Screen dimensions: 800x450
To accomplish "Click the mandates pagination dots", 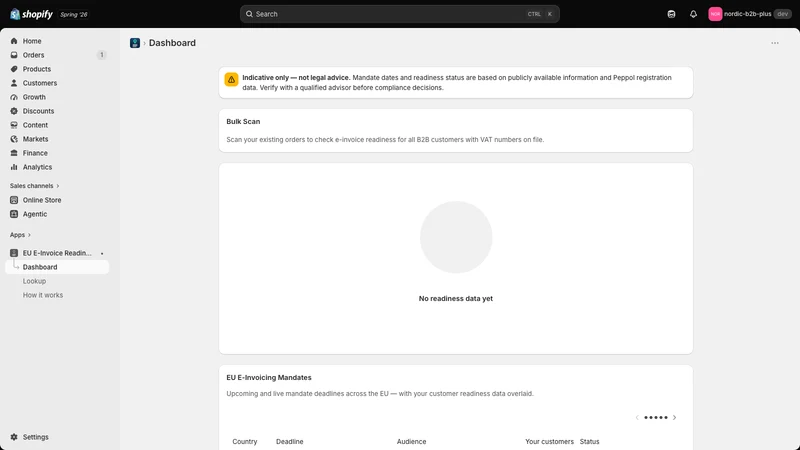I will (656, 417).
